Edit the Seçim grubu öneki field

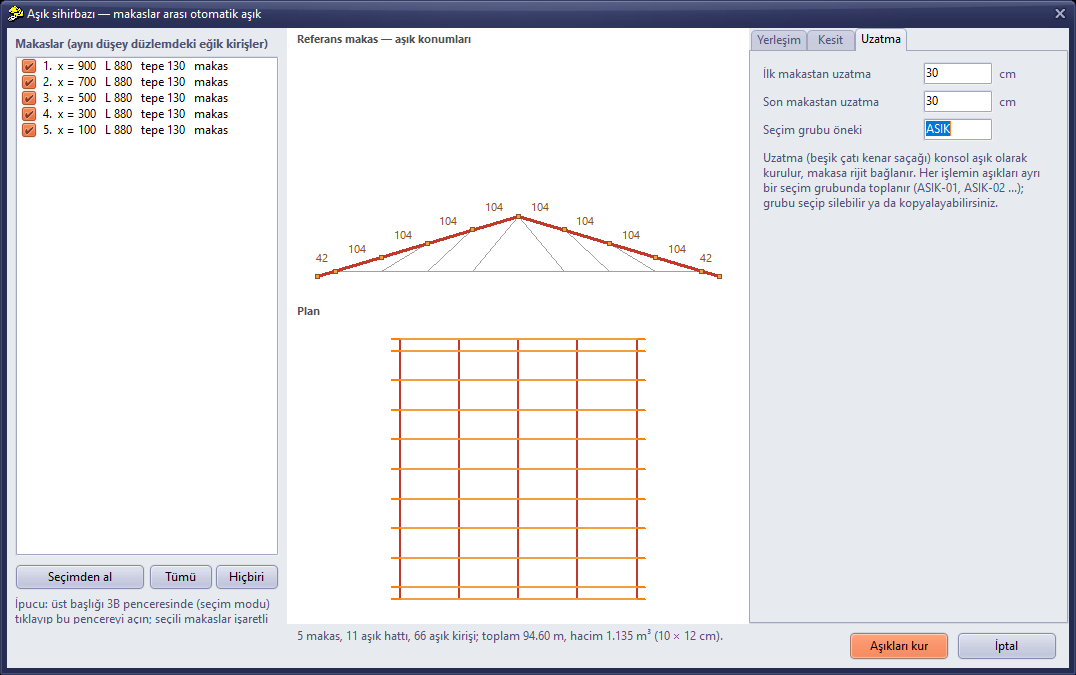point(957,130)
